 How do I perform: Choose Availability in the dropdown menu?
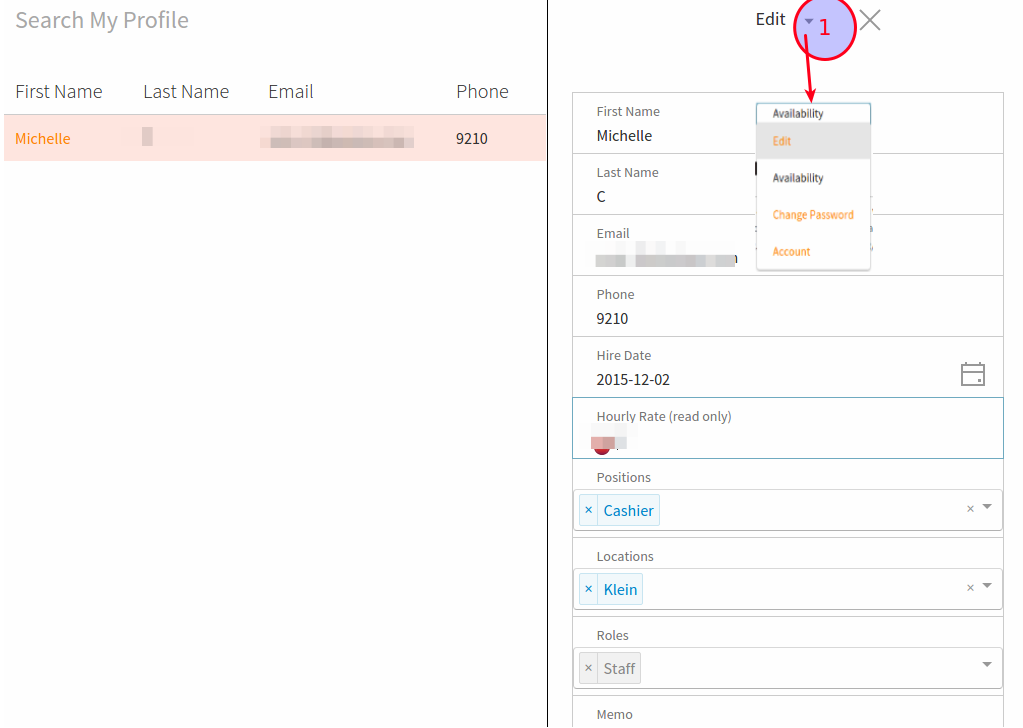tap(798, 178)
